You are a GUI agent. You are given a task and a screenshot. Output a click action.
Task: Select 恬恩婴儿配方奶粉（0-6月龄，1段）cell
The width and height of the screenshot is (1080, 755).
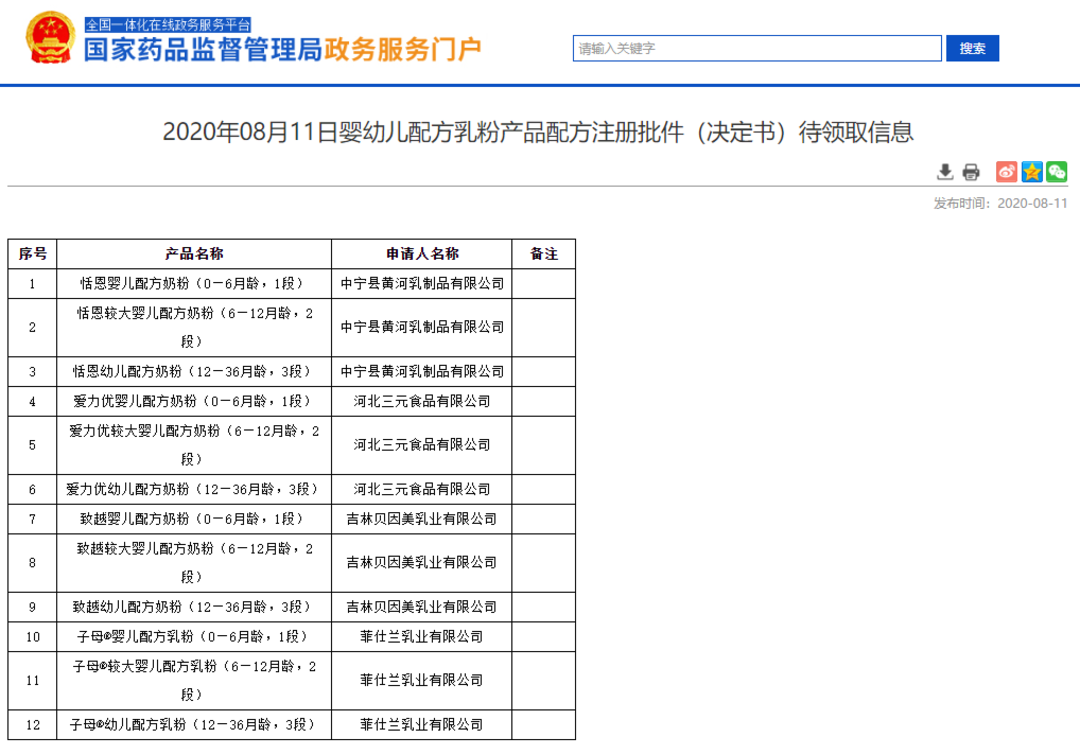pyautogui.click(x=194, y=284)
